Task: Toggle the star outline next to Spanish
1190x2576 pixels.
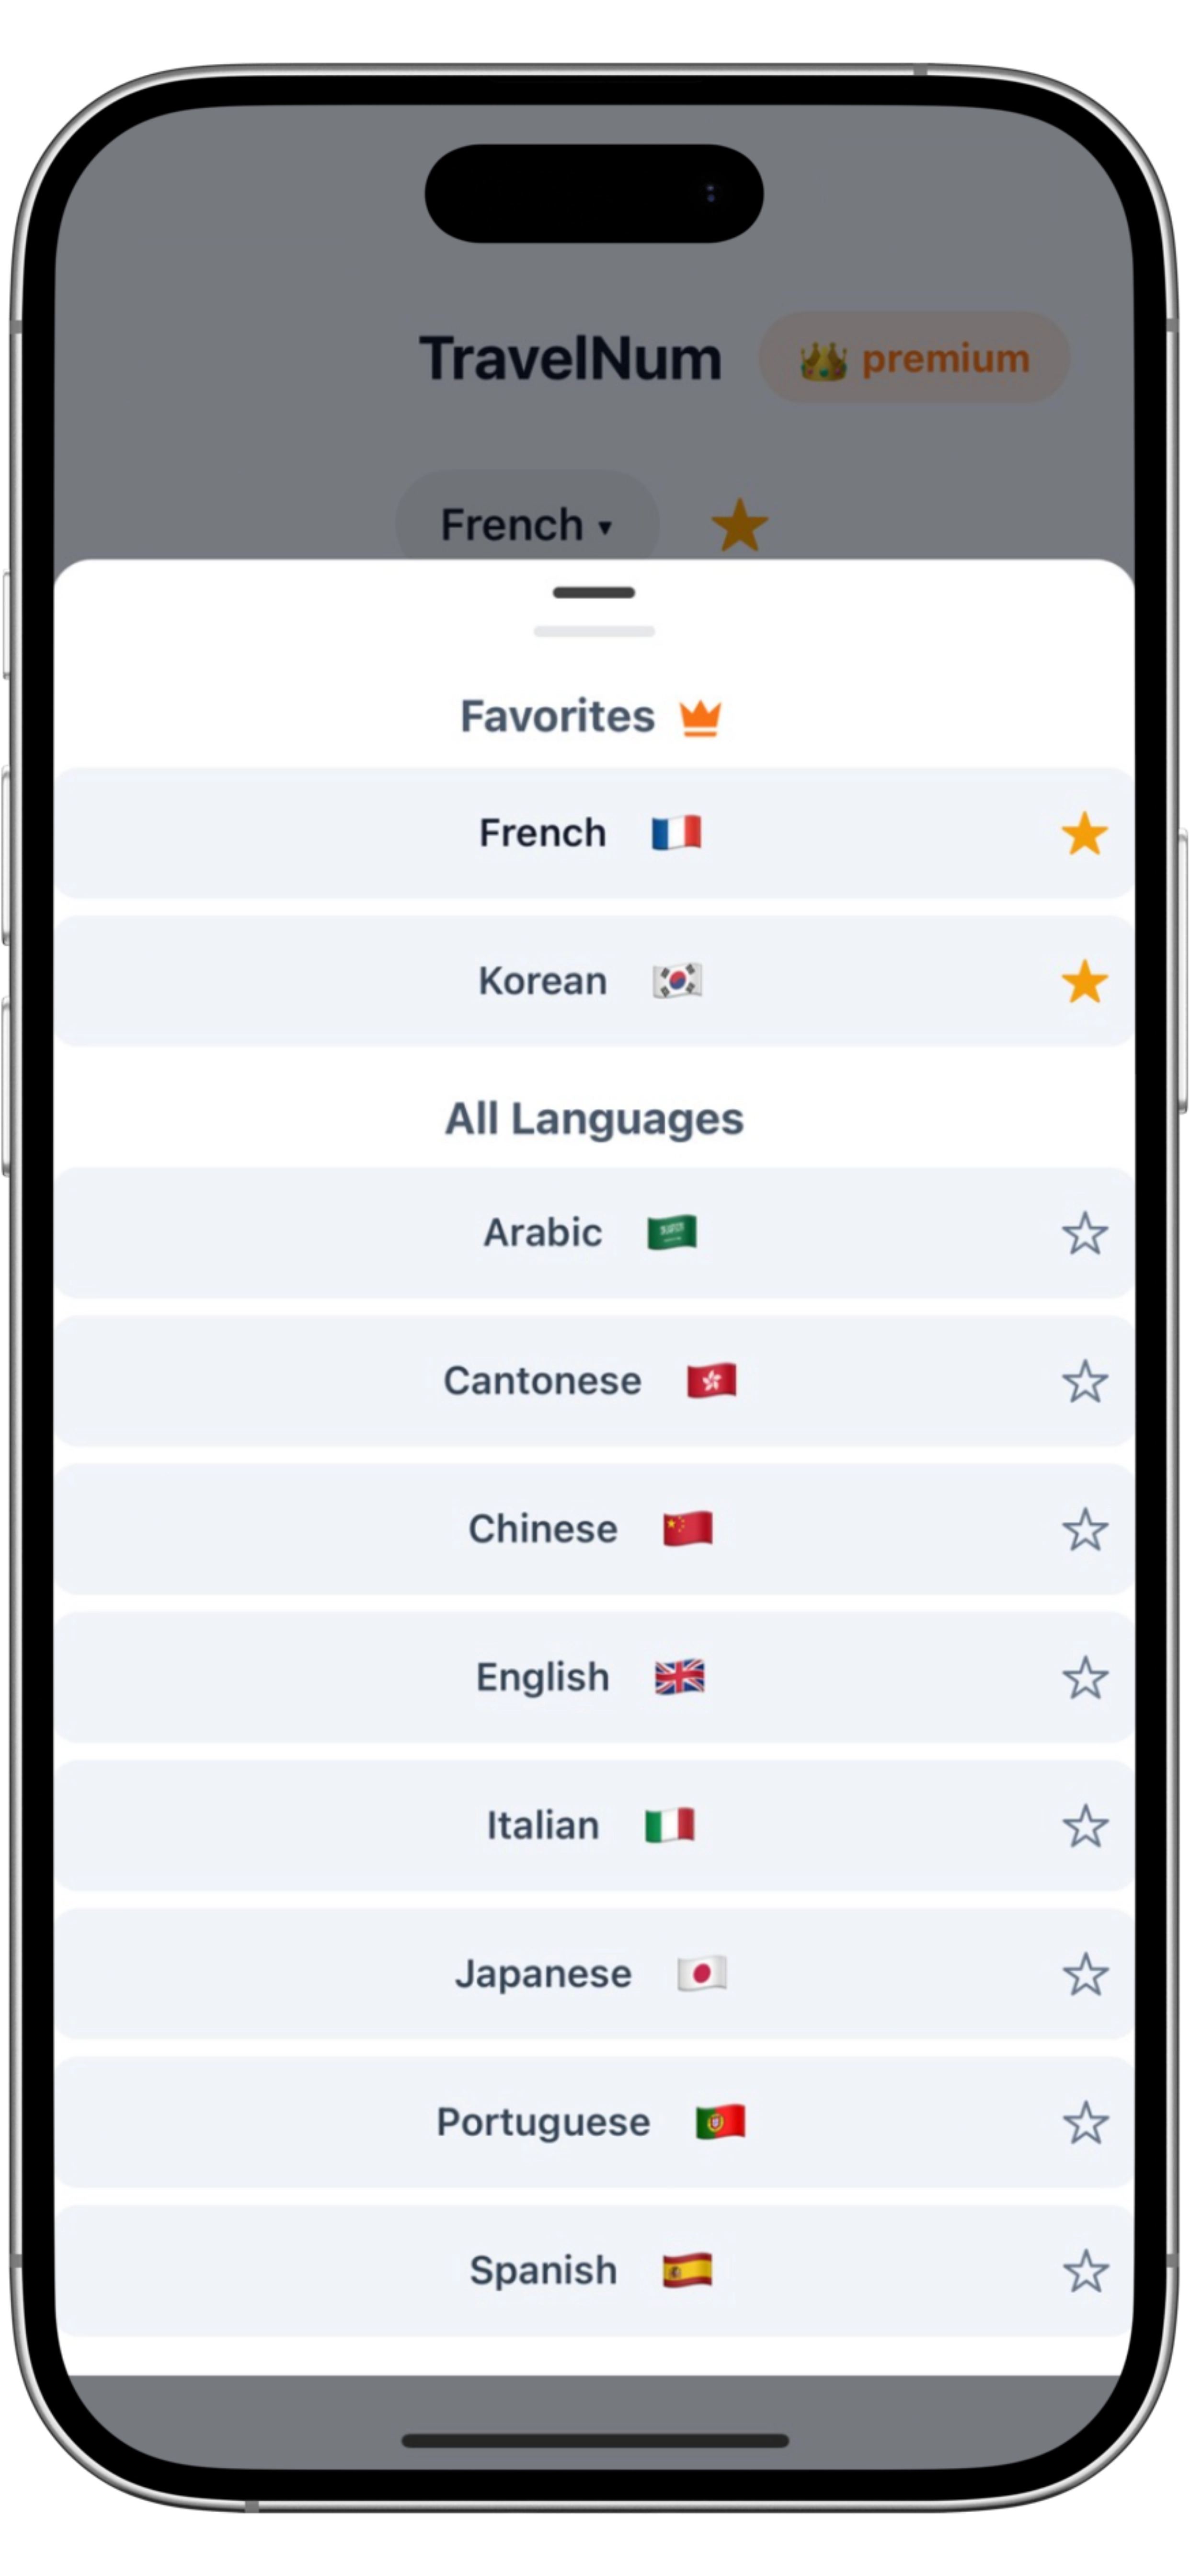Action: coord(1086,2270)
